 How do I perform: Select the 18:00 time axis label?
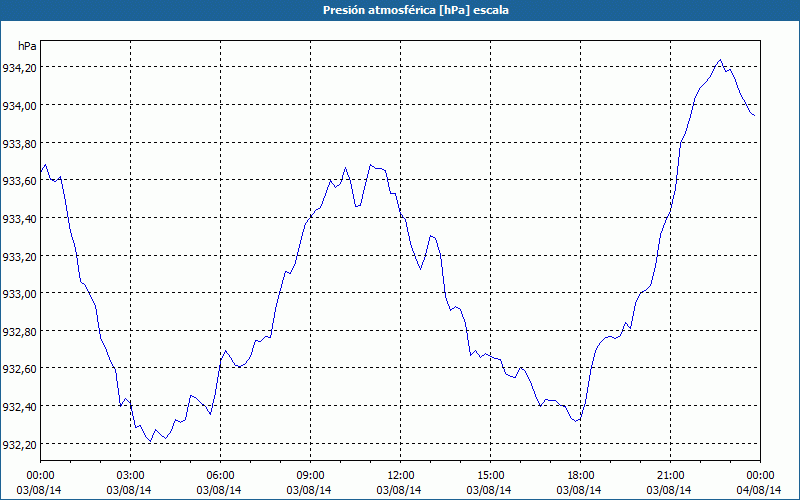[580, 476]
